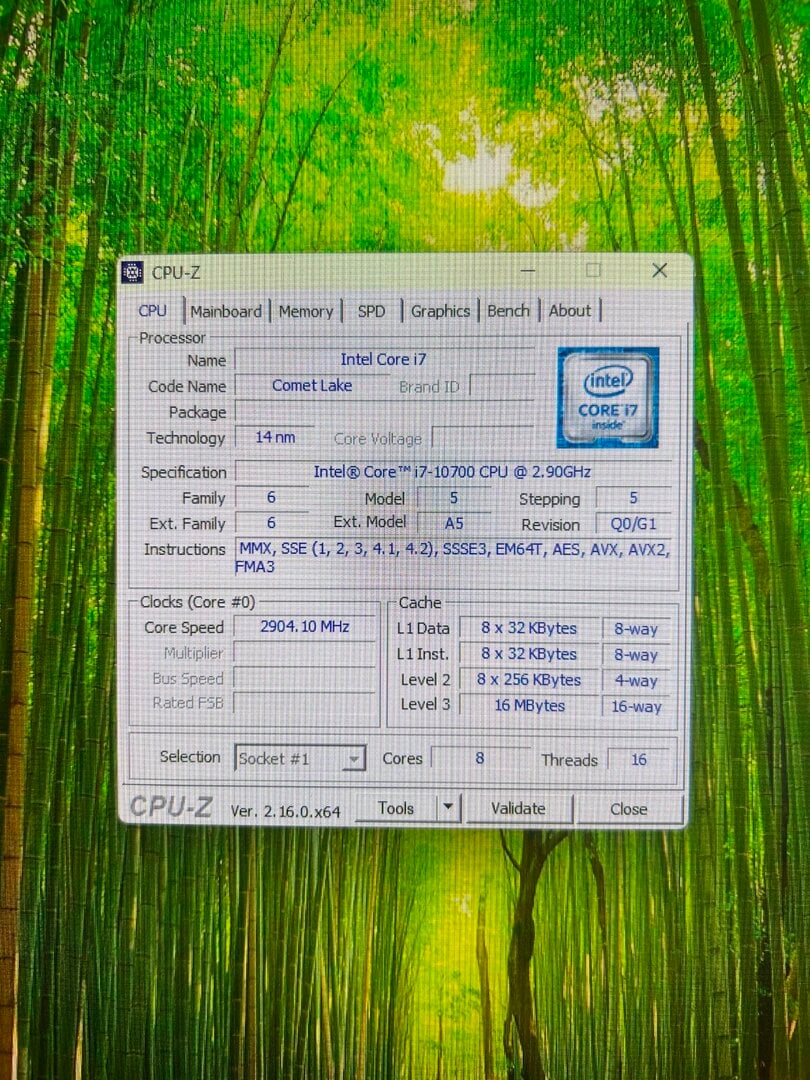The height and width of the screenshot is (1080, 810).
Task: Switch to the SPD tab
Action: tap(371, 312)
